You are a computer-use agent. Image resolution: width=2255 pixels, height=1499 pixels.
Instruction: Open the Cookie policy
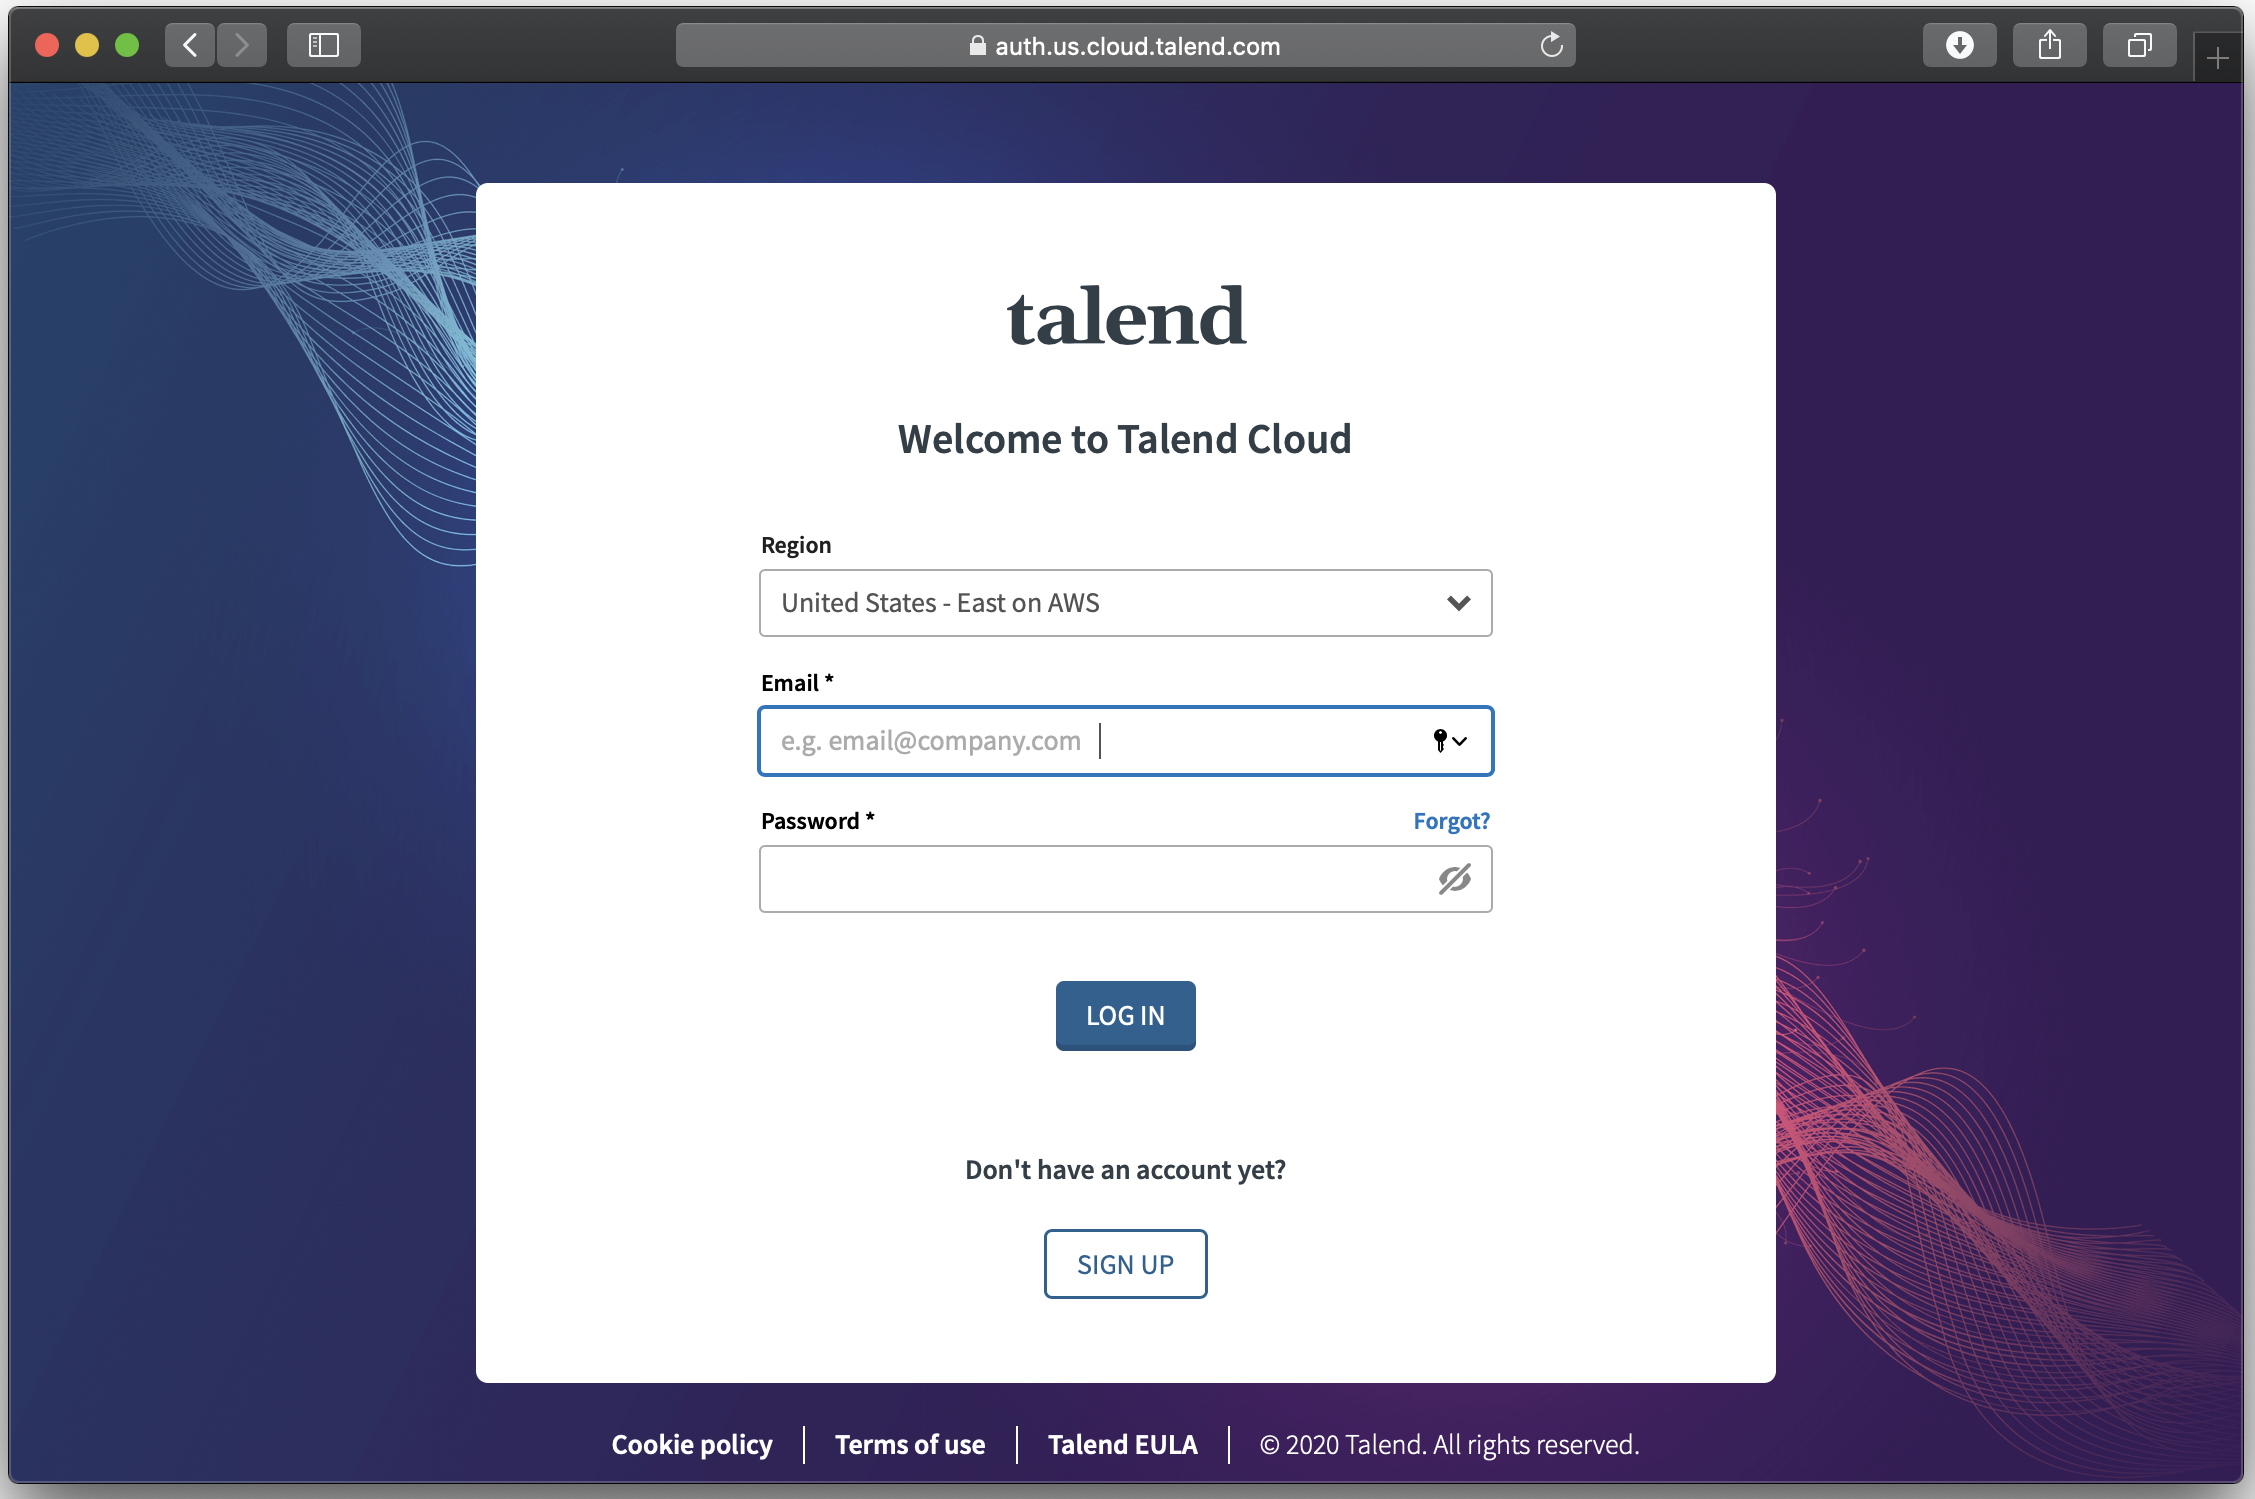(691, 1444)
